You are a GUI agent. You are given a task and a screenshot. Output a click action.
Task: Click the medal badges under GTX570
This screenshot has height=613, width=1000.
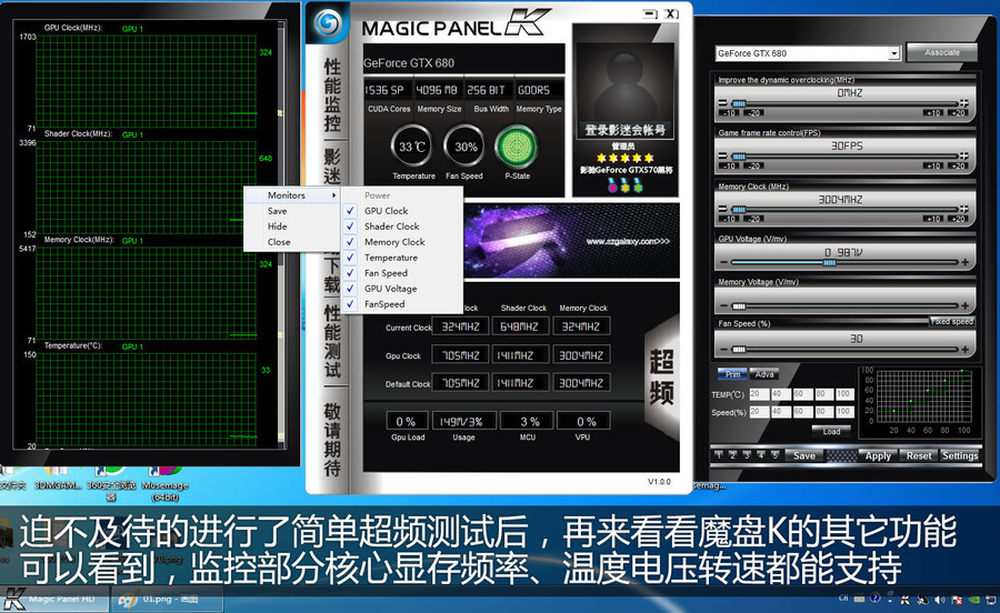pos(625,186)
